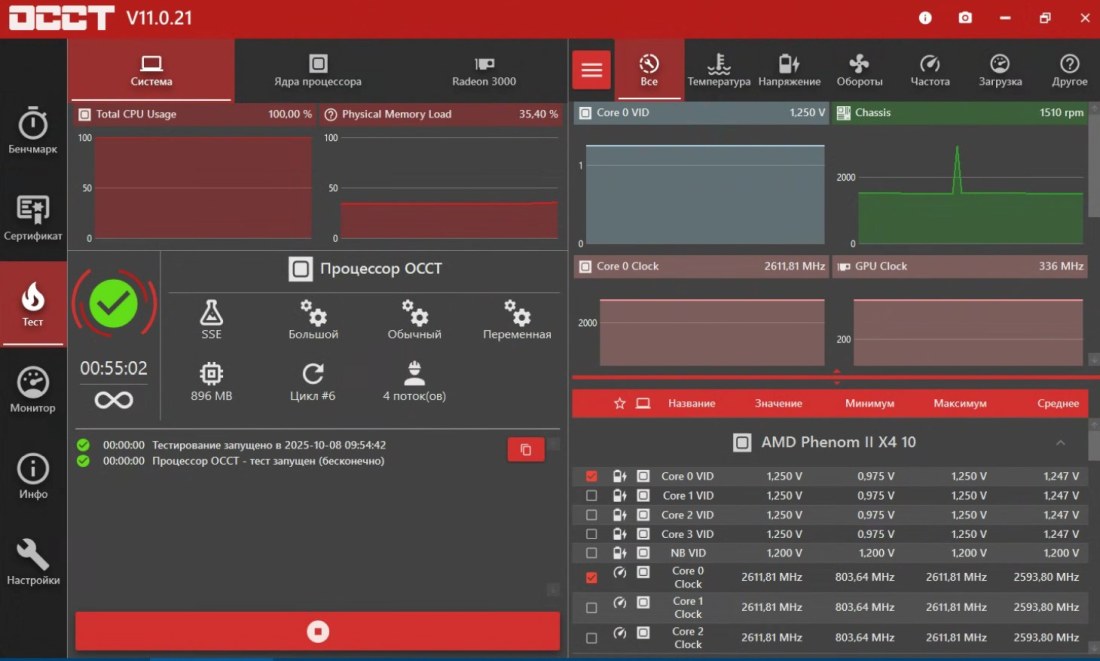Switch to the Ядра процессора tab
Viewport: 1100px width, 661px height.
(318, 70)
